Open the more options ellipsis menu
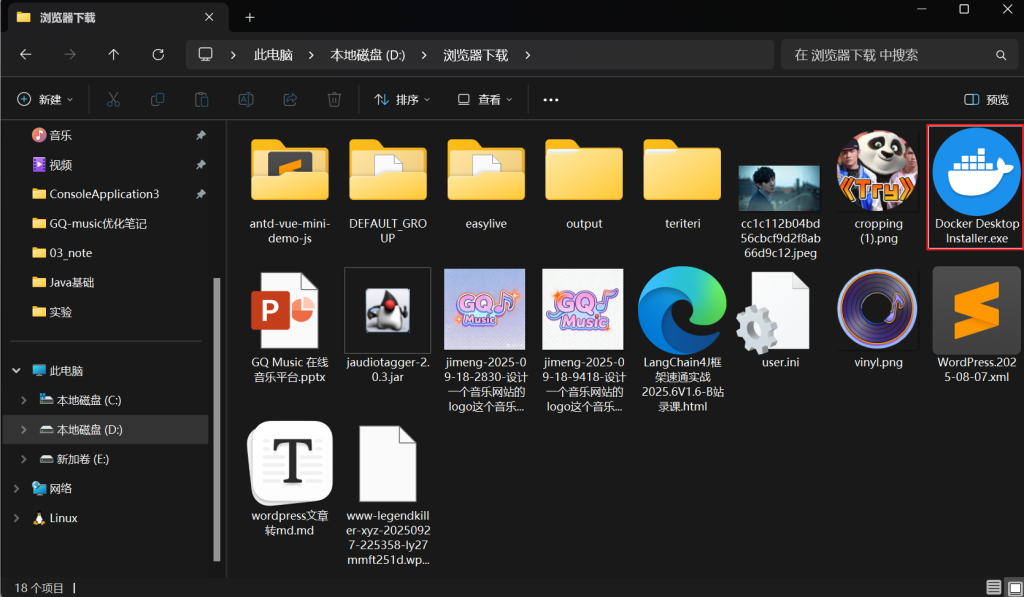The image size is (1024, 597). pos(551,100)
